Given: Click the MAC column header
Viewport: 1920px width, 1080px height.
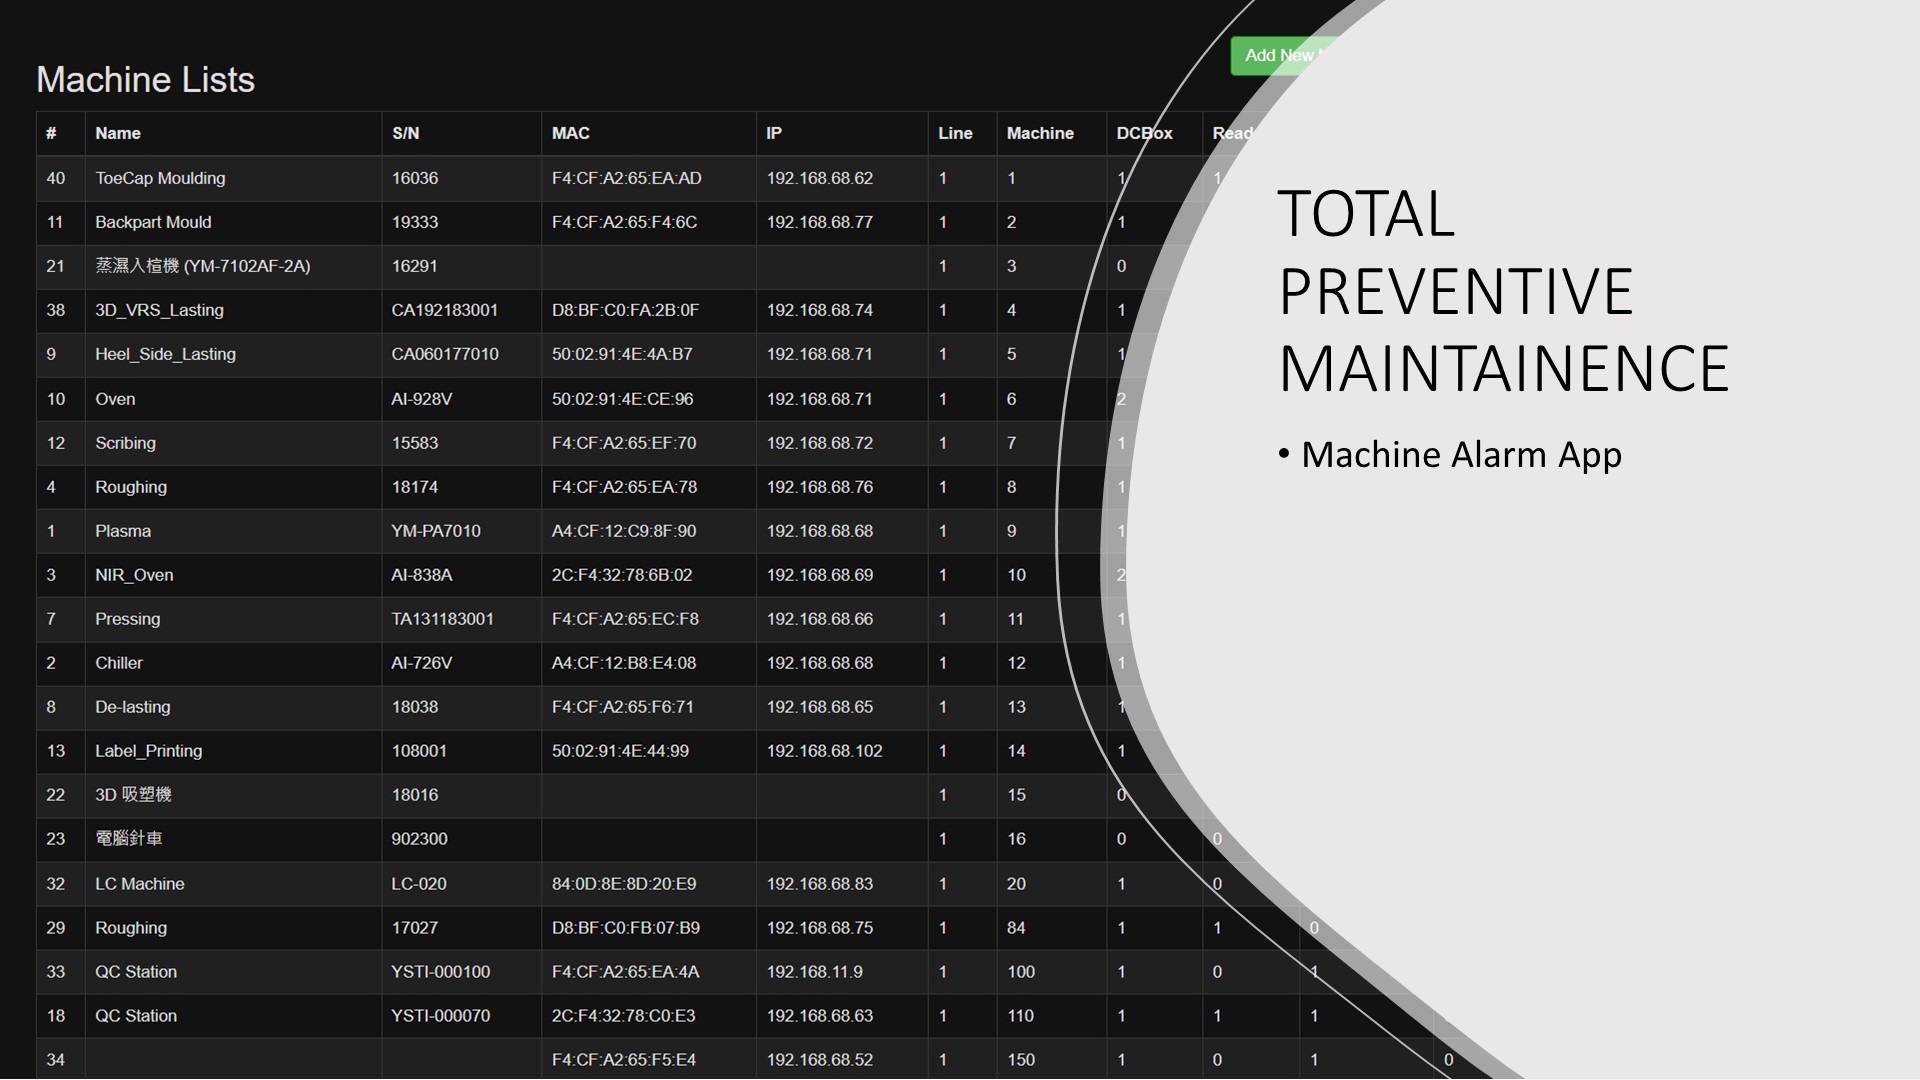Looking at the screenshot, I should [570, 133].
